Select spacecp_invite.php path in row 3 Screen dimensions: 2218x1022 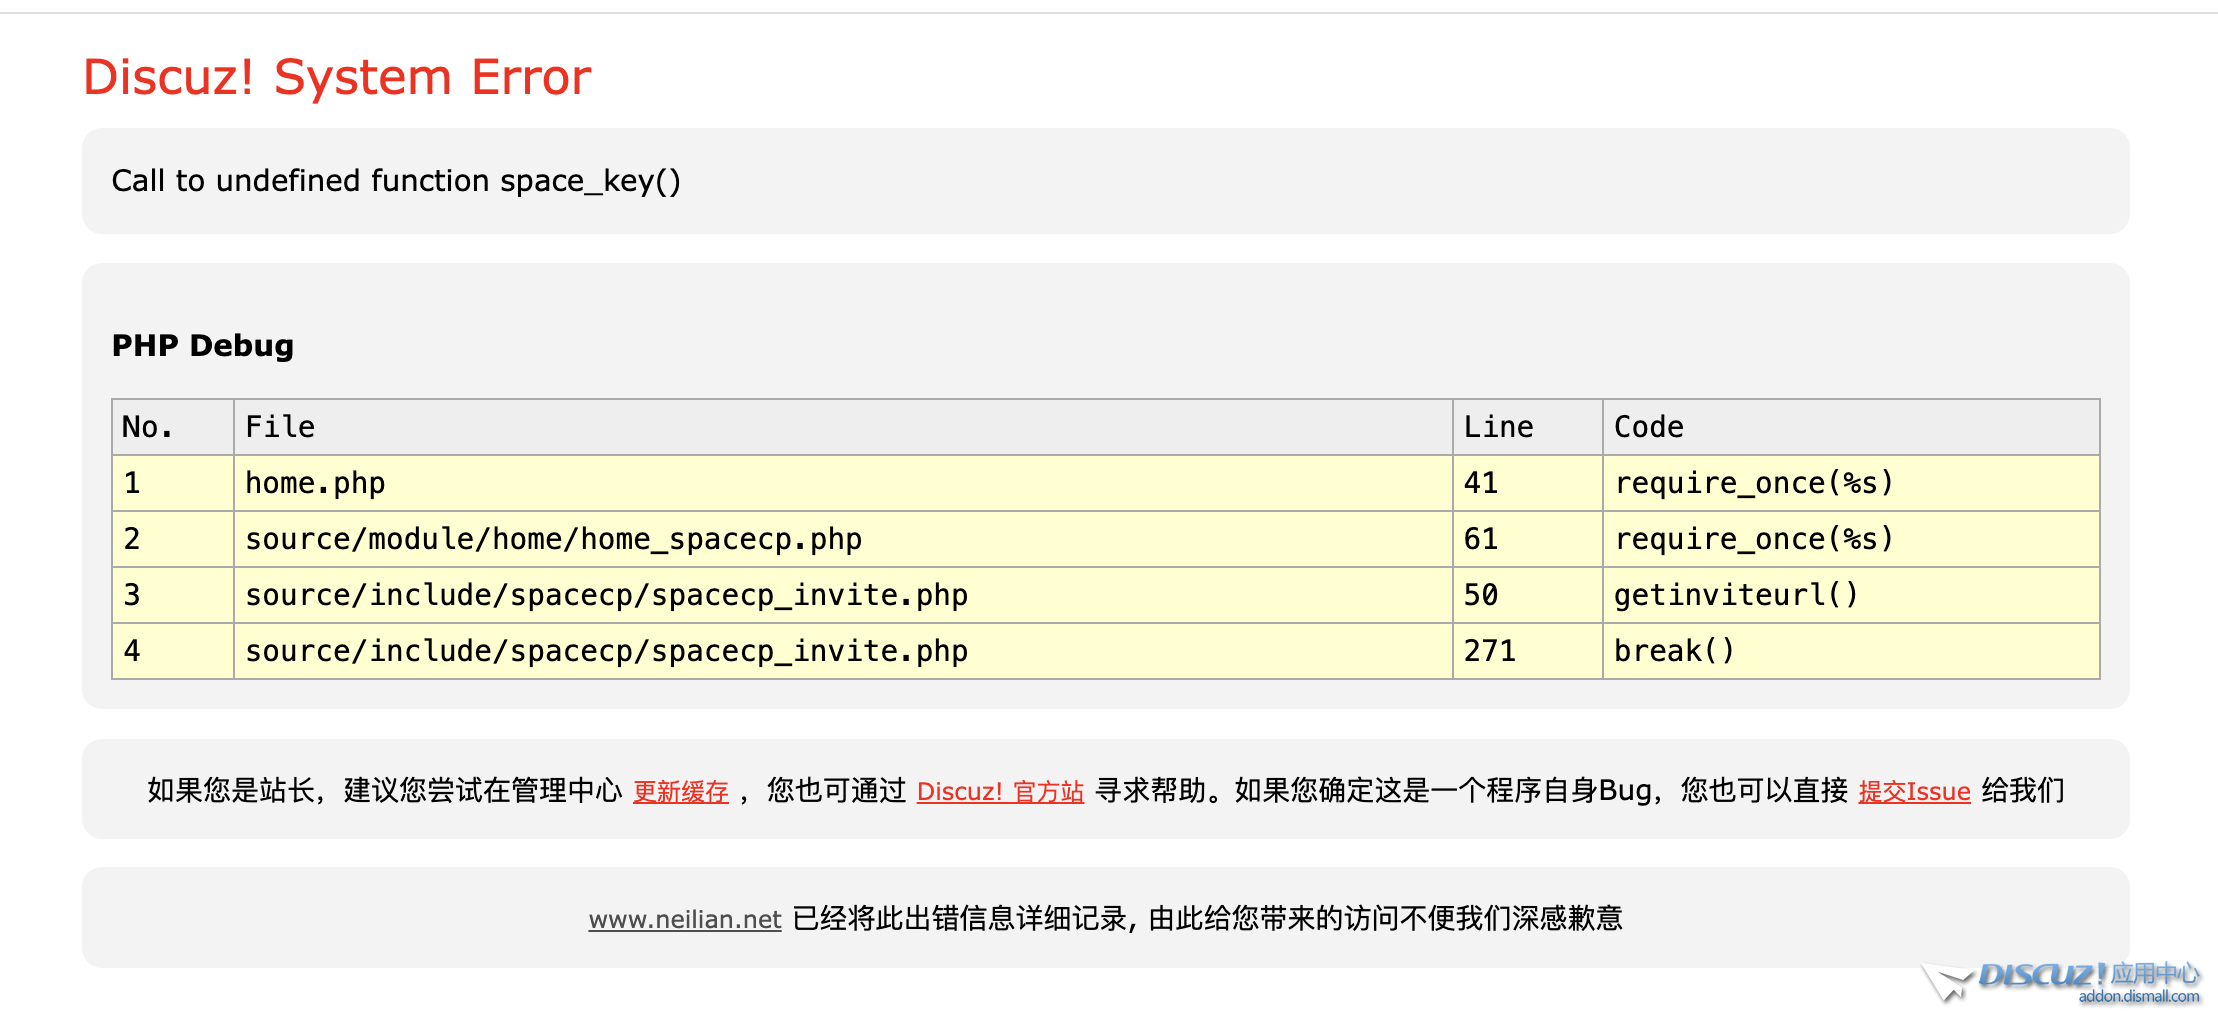[606, 595]
